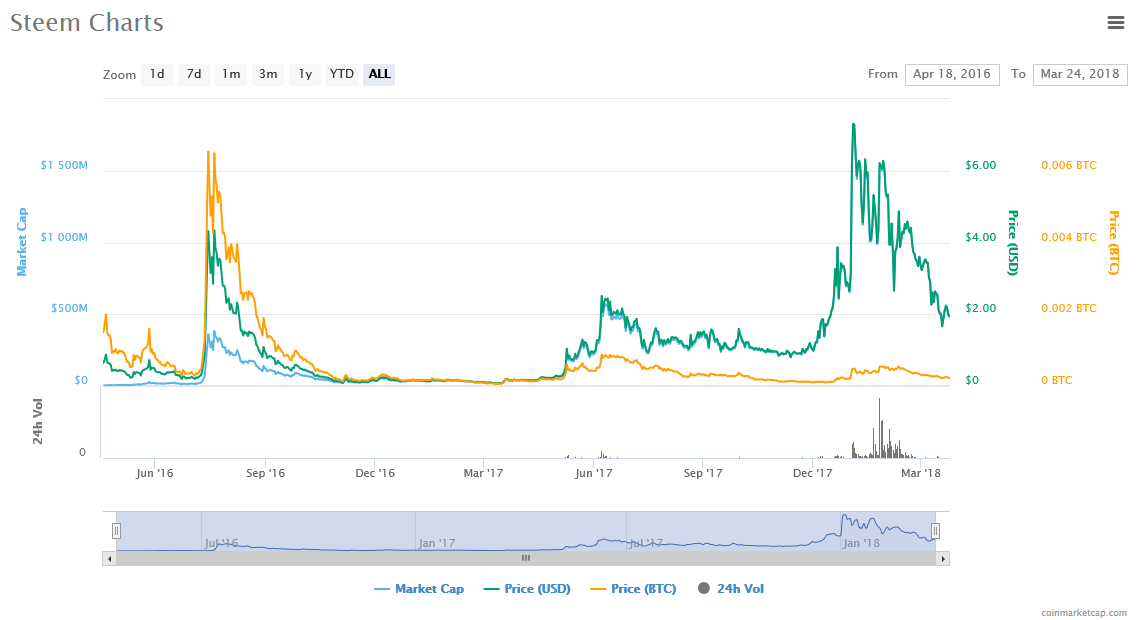Click the Price (BTC) axis title

[x=1114, y=243]
